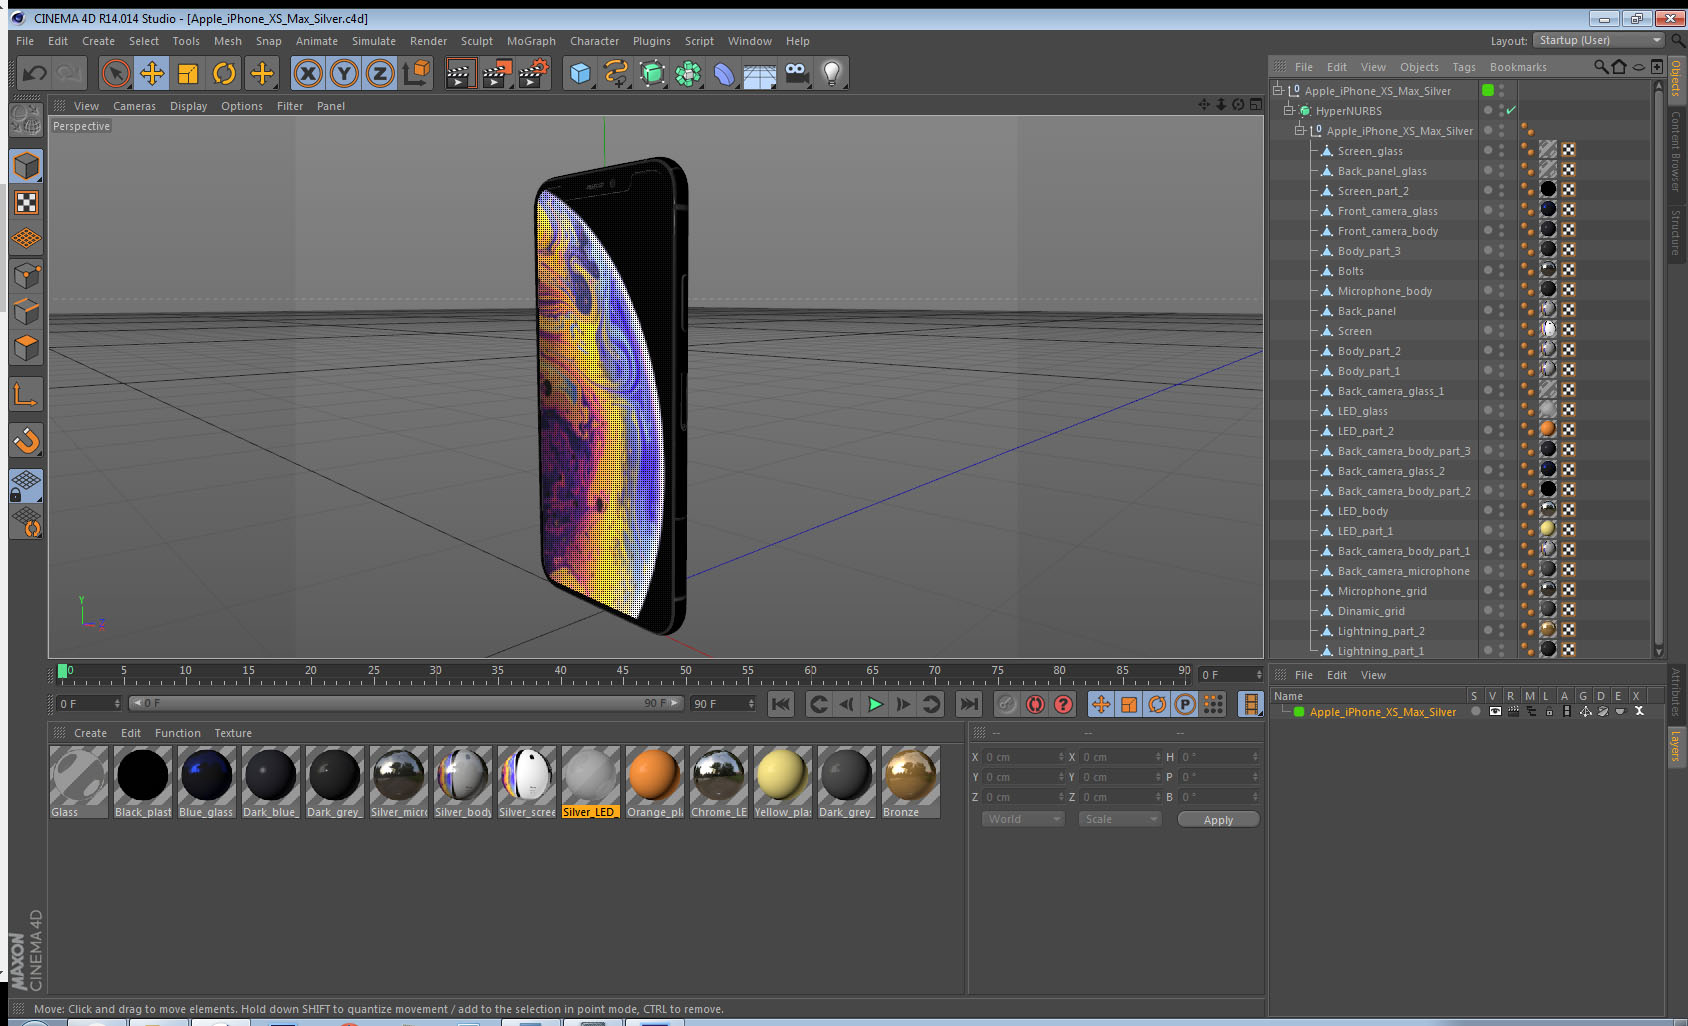The height and width of the screenshot is (1026, 1688).
Task: Enable Snap magnet icon in sidebar
Action: 27,440
